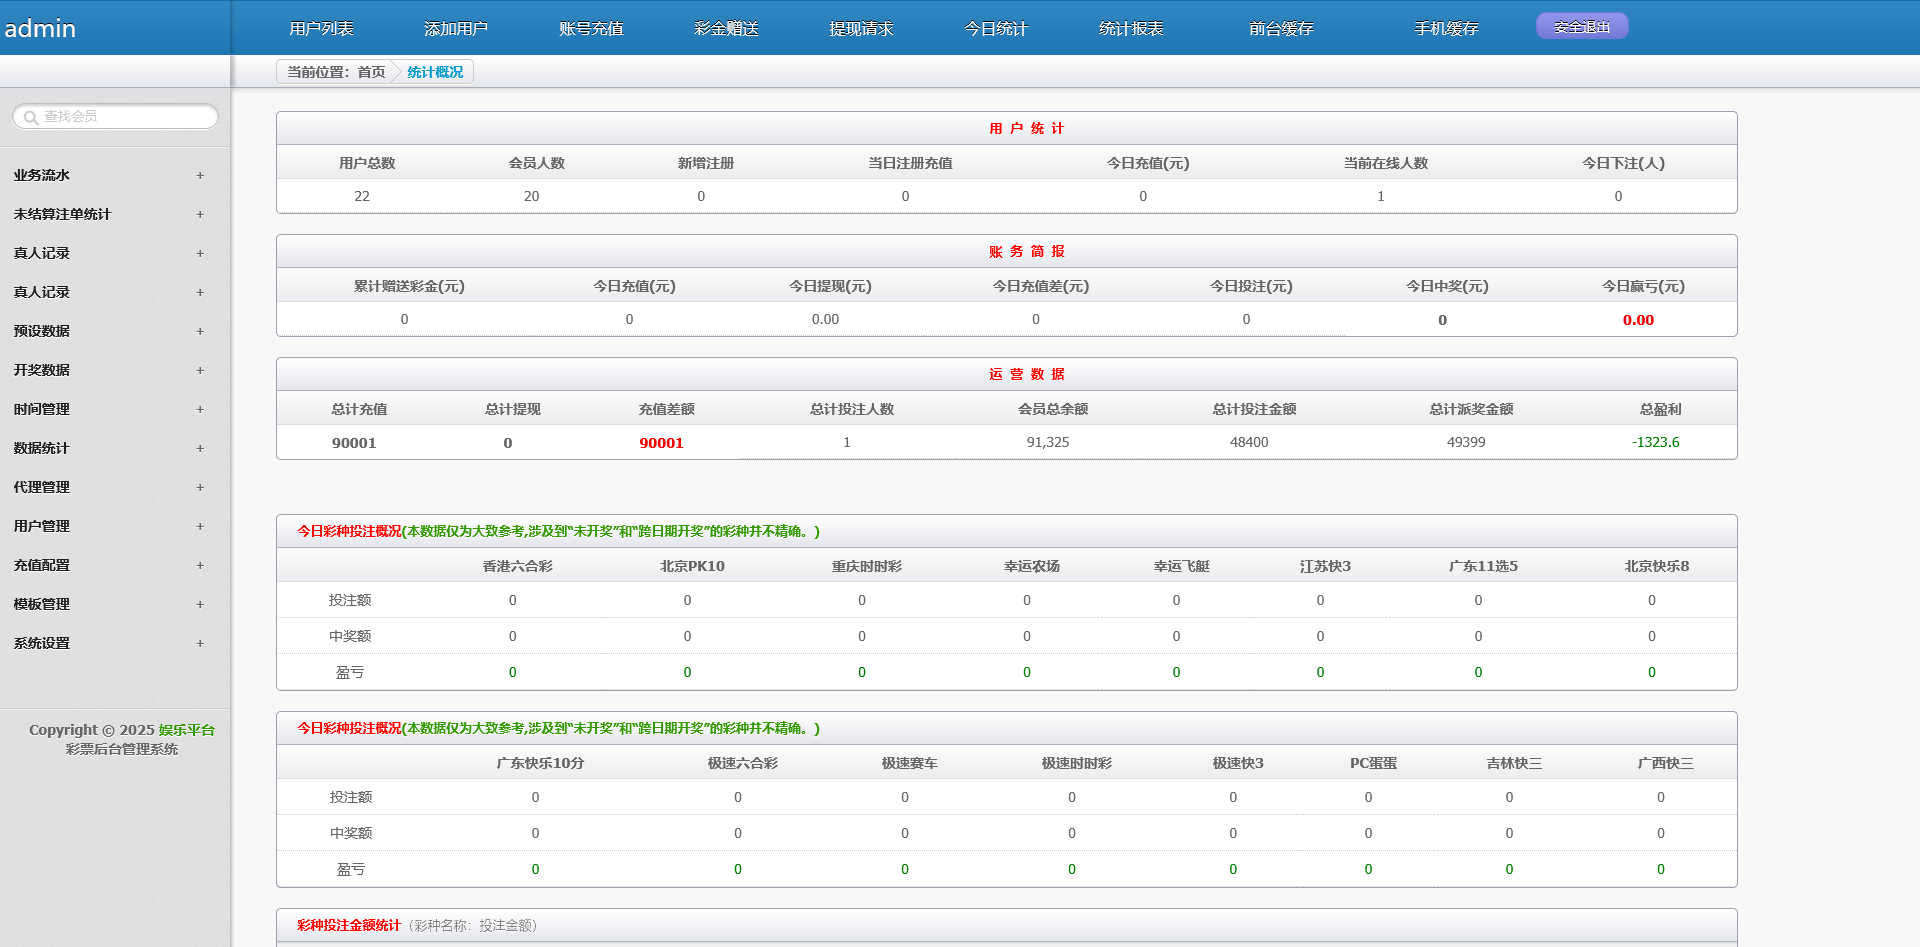Image resolution: width=1920 pixels, height=947 pixels.
Task: Click the search magnifier icon
Action: (30, 117)
